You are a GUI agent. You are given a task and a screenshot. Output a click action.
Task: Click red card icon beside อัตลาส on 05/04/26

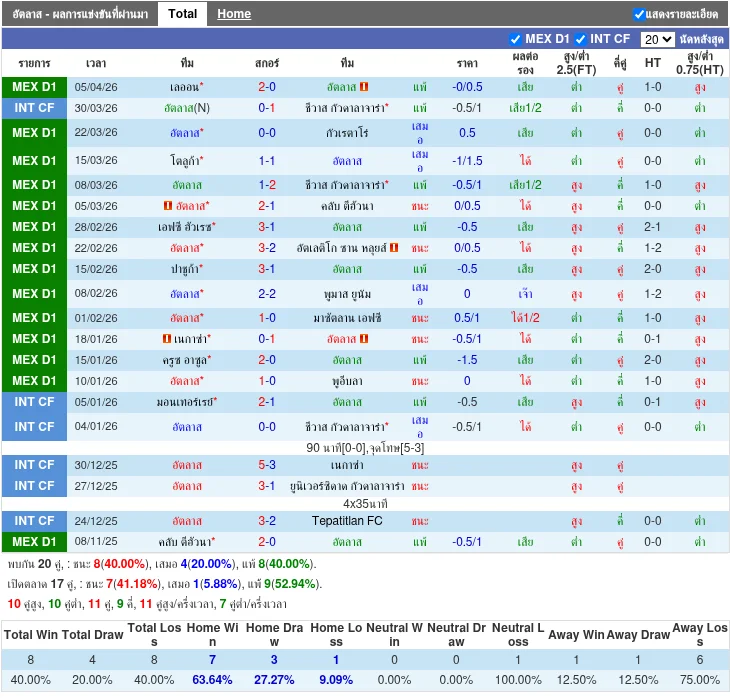[364, 87]
